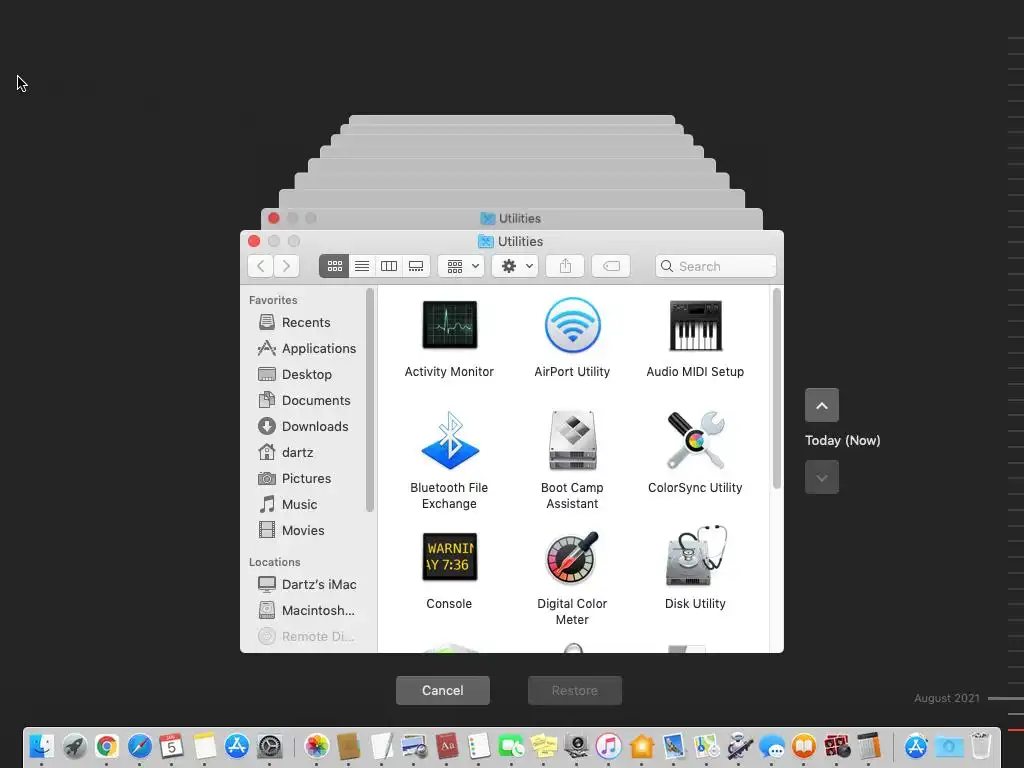Select the Console app icon
Image resolution: width=1024 pixels, height=768 pixels.
[449, 556]
